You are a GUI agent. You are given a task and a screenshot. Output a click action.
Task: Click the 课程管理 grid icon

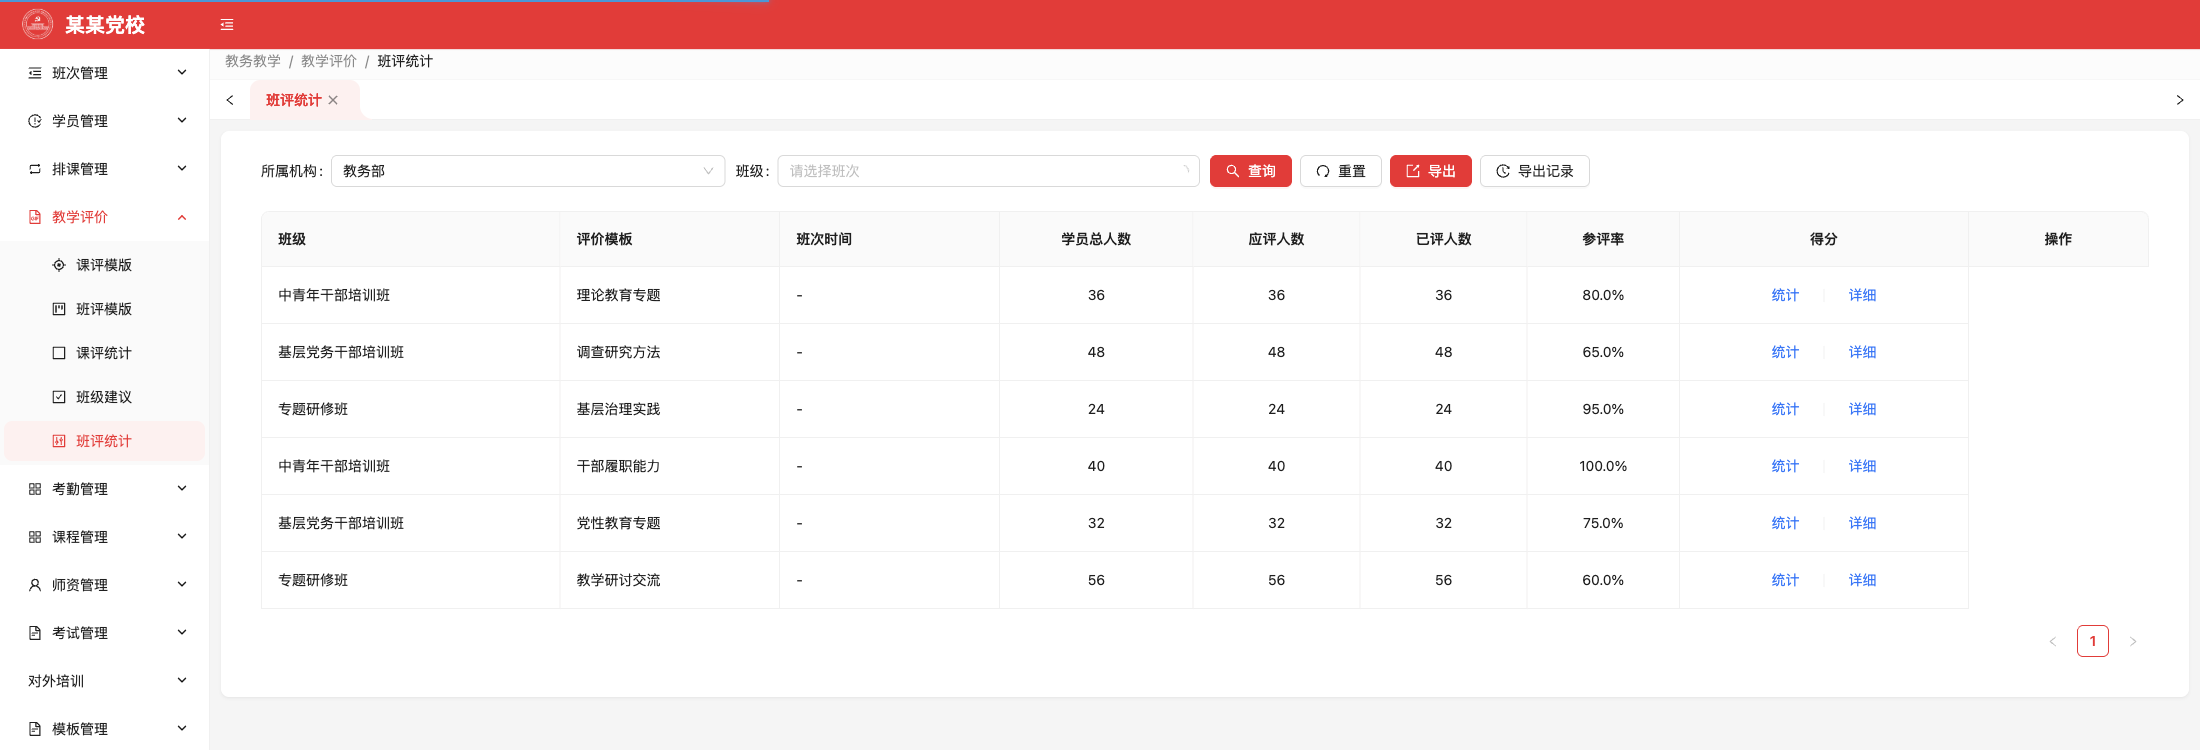[35, 537]
